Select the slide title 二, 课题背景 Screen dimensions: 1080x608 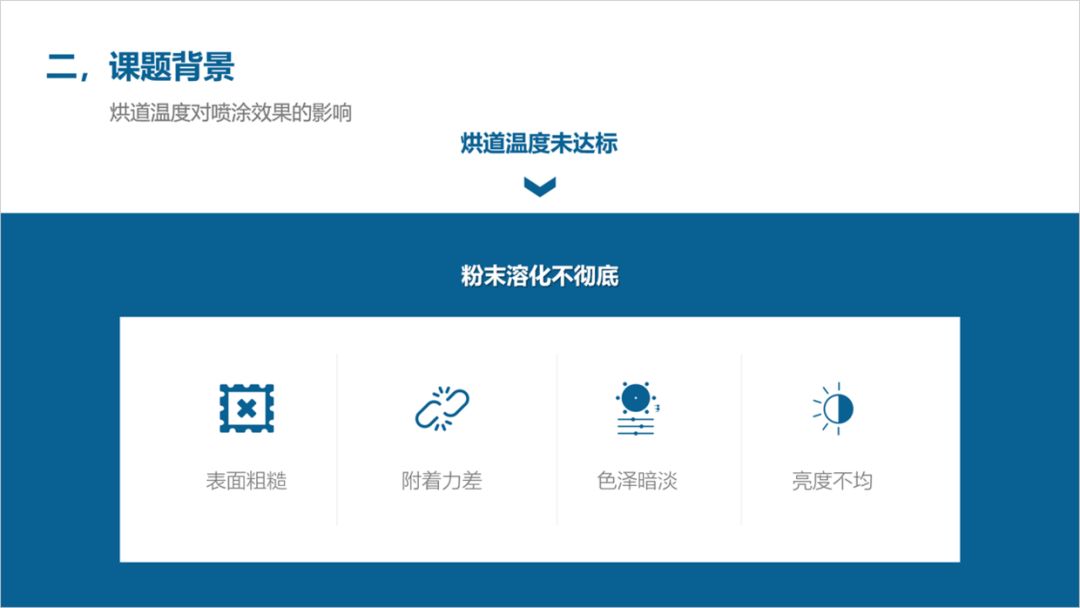[141, 67]
